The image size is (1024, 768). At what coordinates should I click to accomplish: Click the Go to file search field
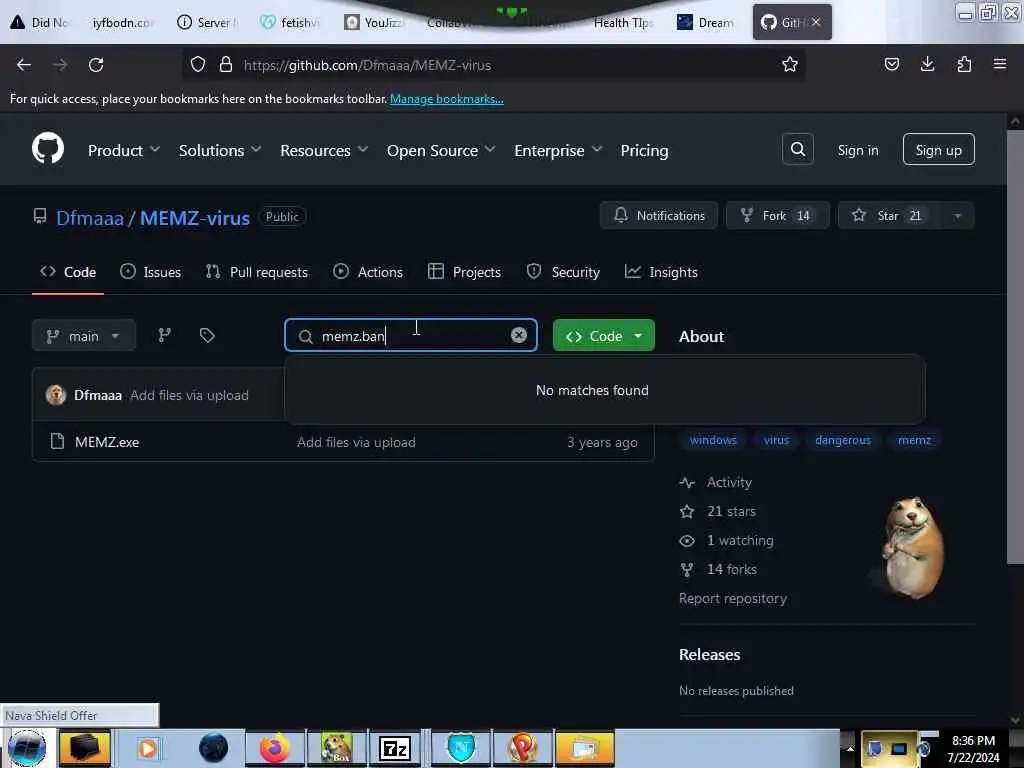click(411, 336)
